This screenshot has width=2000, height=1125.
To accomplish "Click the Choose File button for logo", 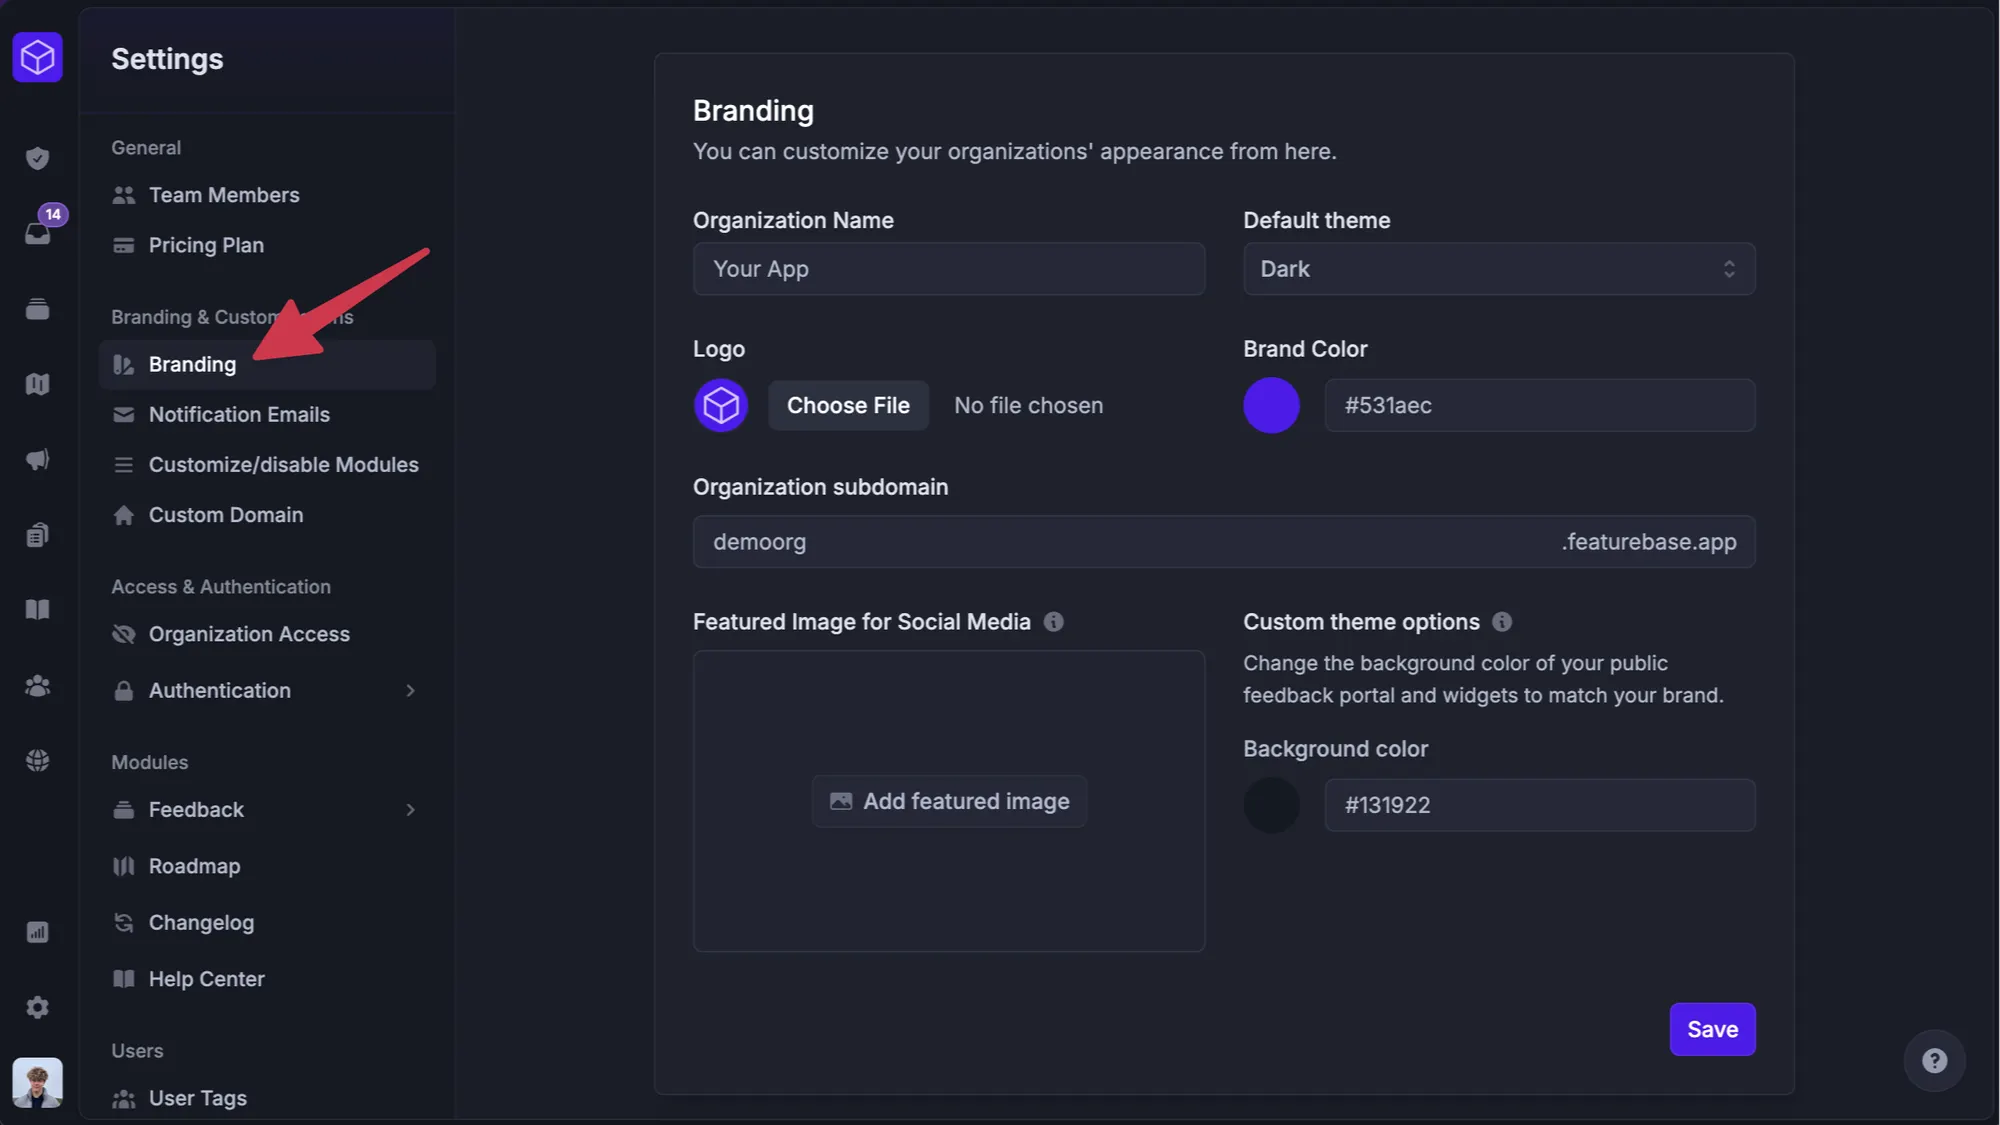I will pos(848,405).
